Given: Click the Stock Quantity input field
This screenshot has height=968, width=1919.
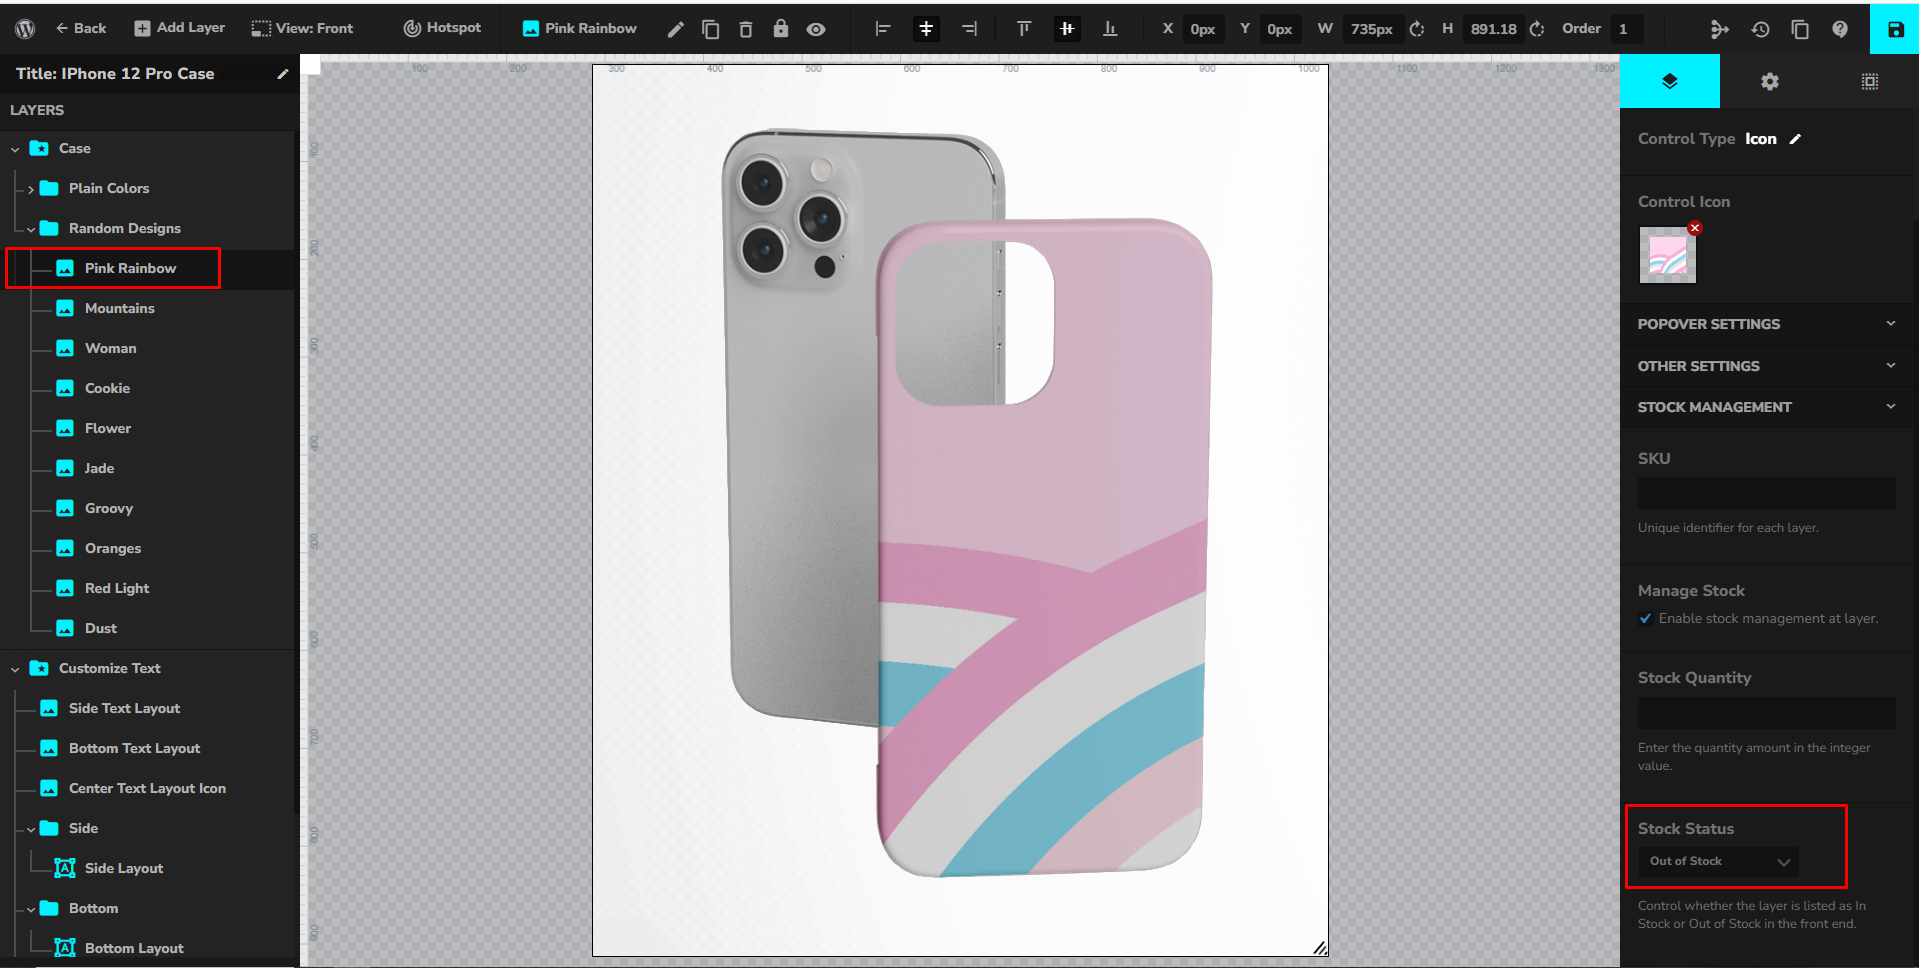Looking at the screenshot, I should pyautogui.click(x=1766, y=713).
